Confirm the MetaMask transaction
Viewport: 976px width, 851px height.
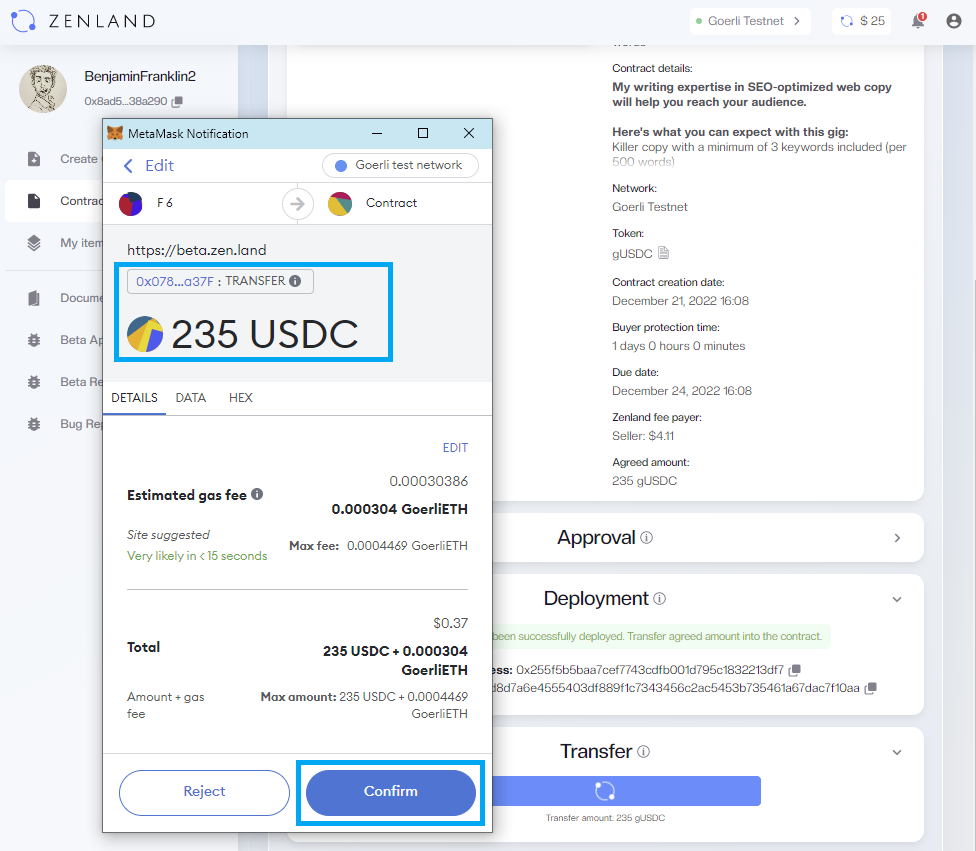(x=391, y=792)
